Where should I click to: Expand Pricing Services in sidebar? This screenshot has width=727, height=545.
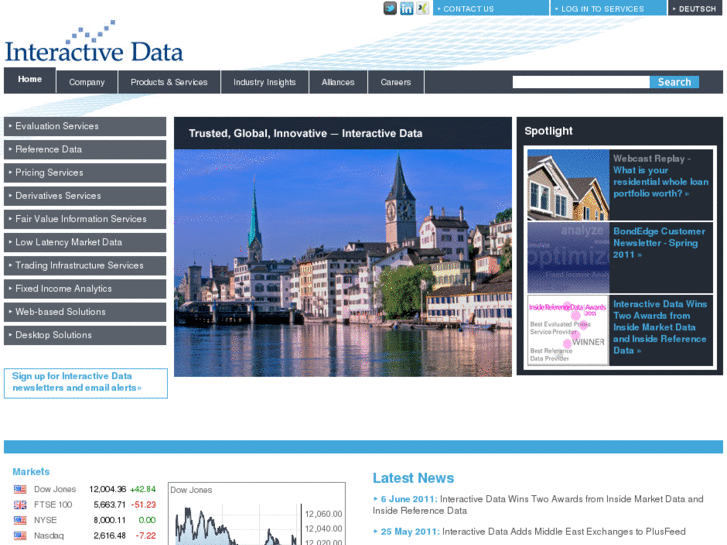pos(85,173)
